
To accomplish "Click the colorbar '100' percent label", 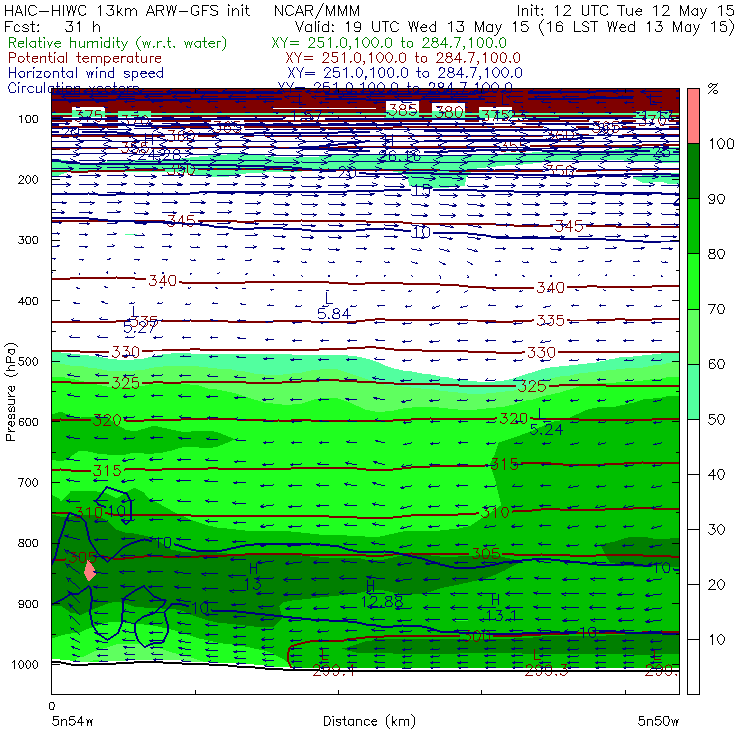I will pos(721,144).
